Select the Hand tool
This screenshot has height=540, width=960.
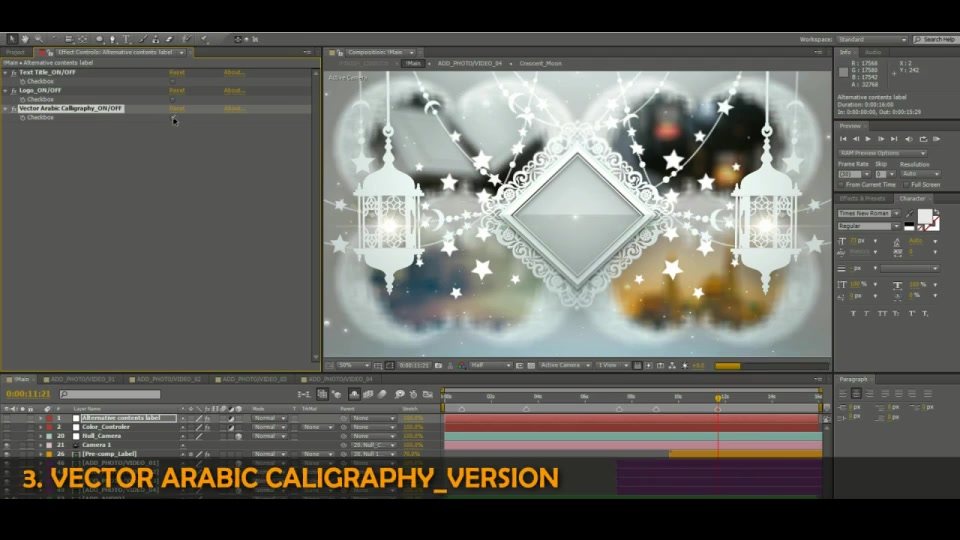(25, 39)
